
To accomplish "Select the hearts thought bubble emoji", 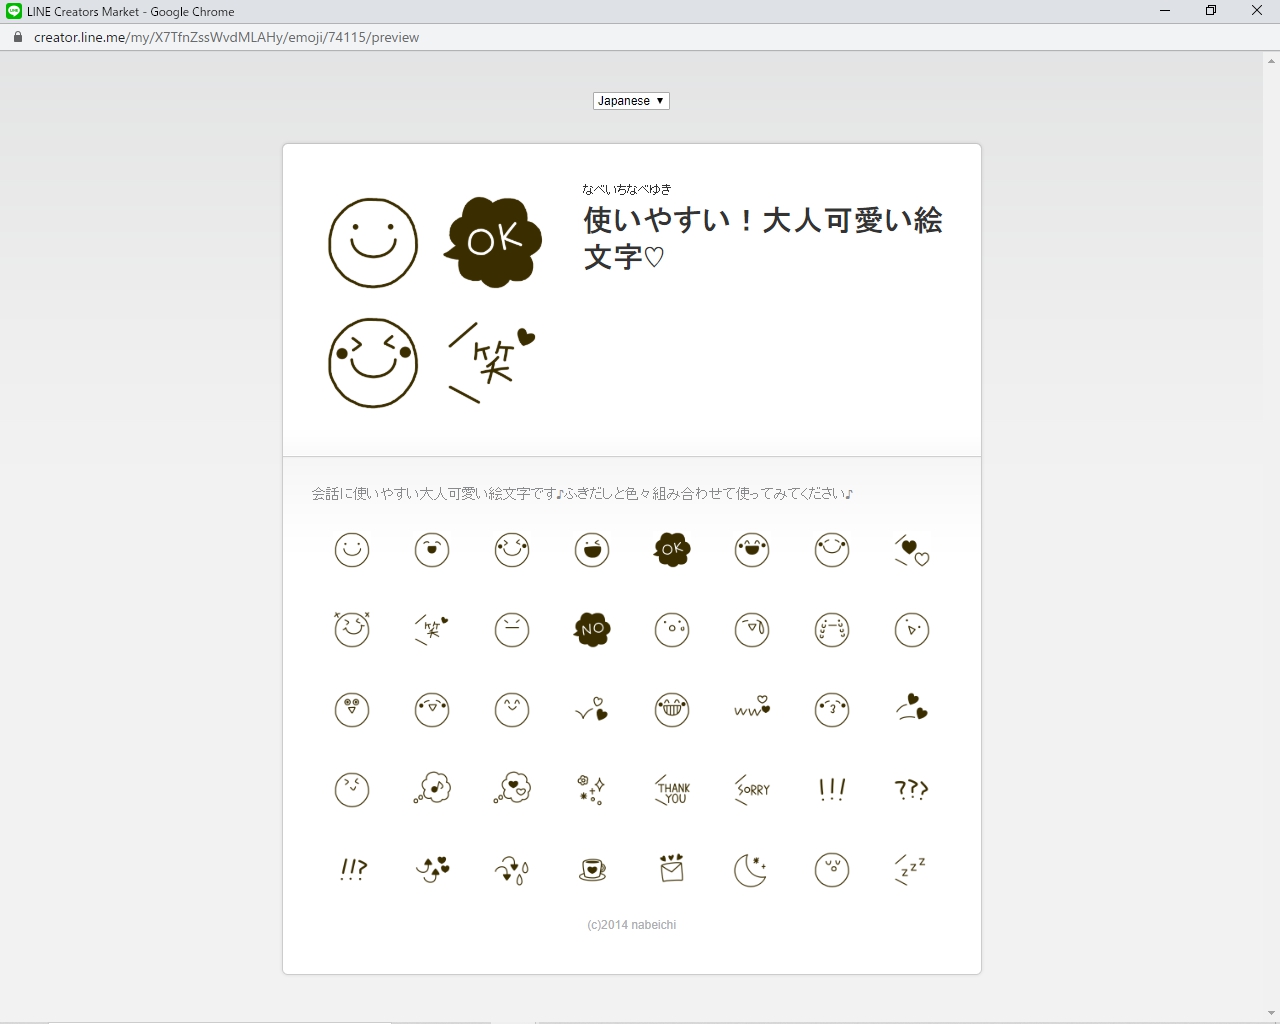I will pyautogui.click(x=512, y=788).
